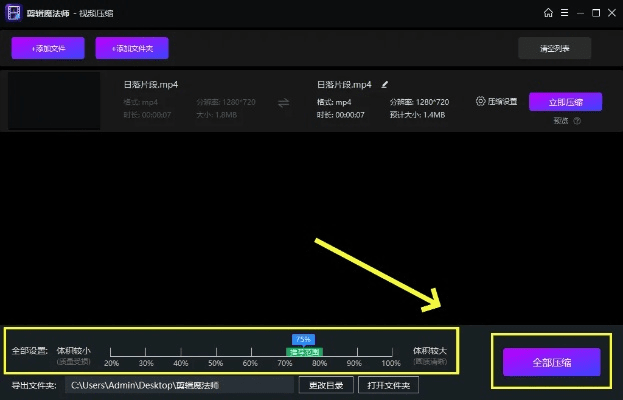
Task: Minimize the application window
Action: [x=580, y=13]
